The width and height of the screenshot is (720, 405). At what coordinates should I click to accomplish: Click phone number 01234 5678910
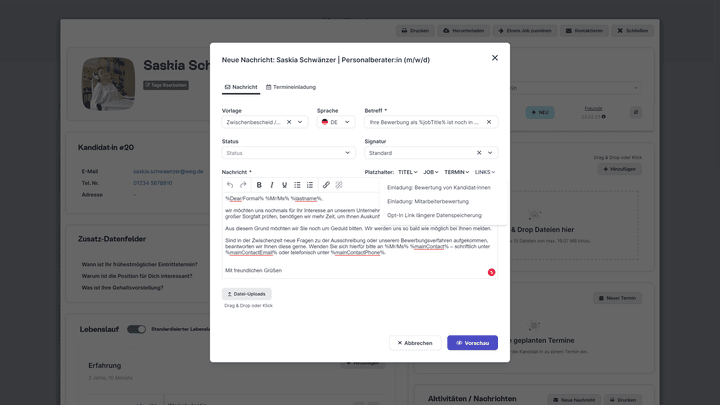pos(152,183)
